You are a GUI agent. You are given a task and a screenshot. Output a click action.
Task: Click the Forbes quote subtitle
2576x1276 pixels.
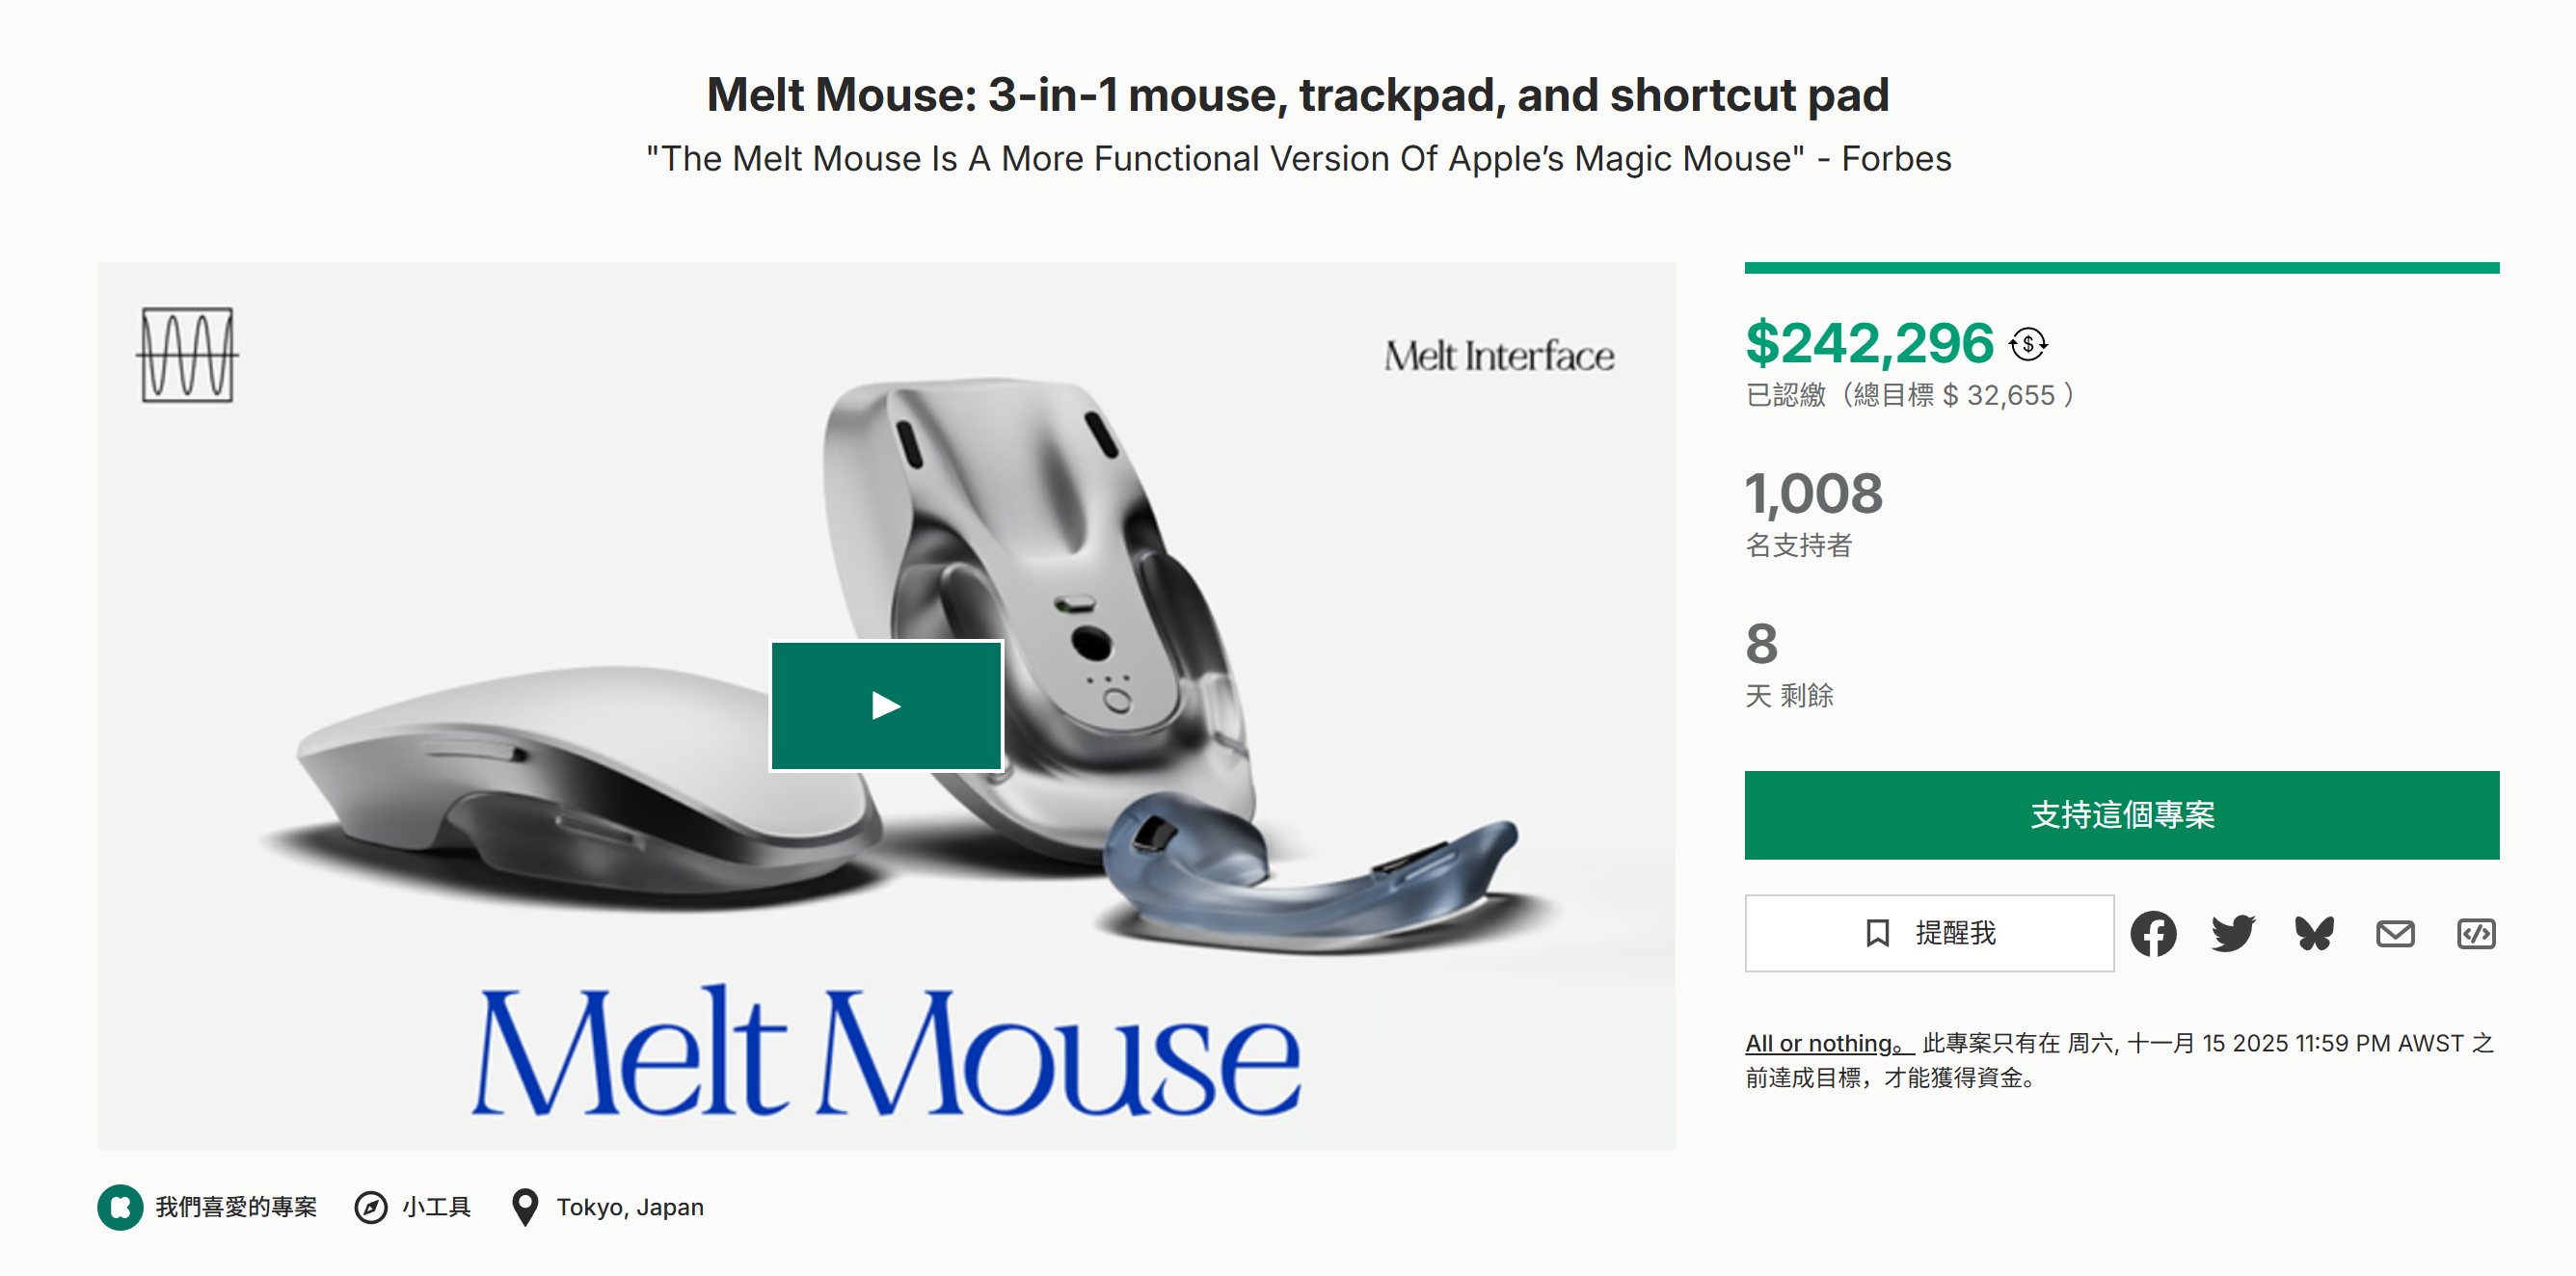pos(1297,159)
